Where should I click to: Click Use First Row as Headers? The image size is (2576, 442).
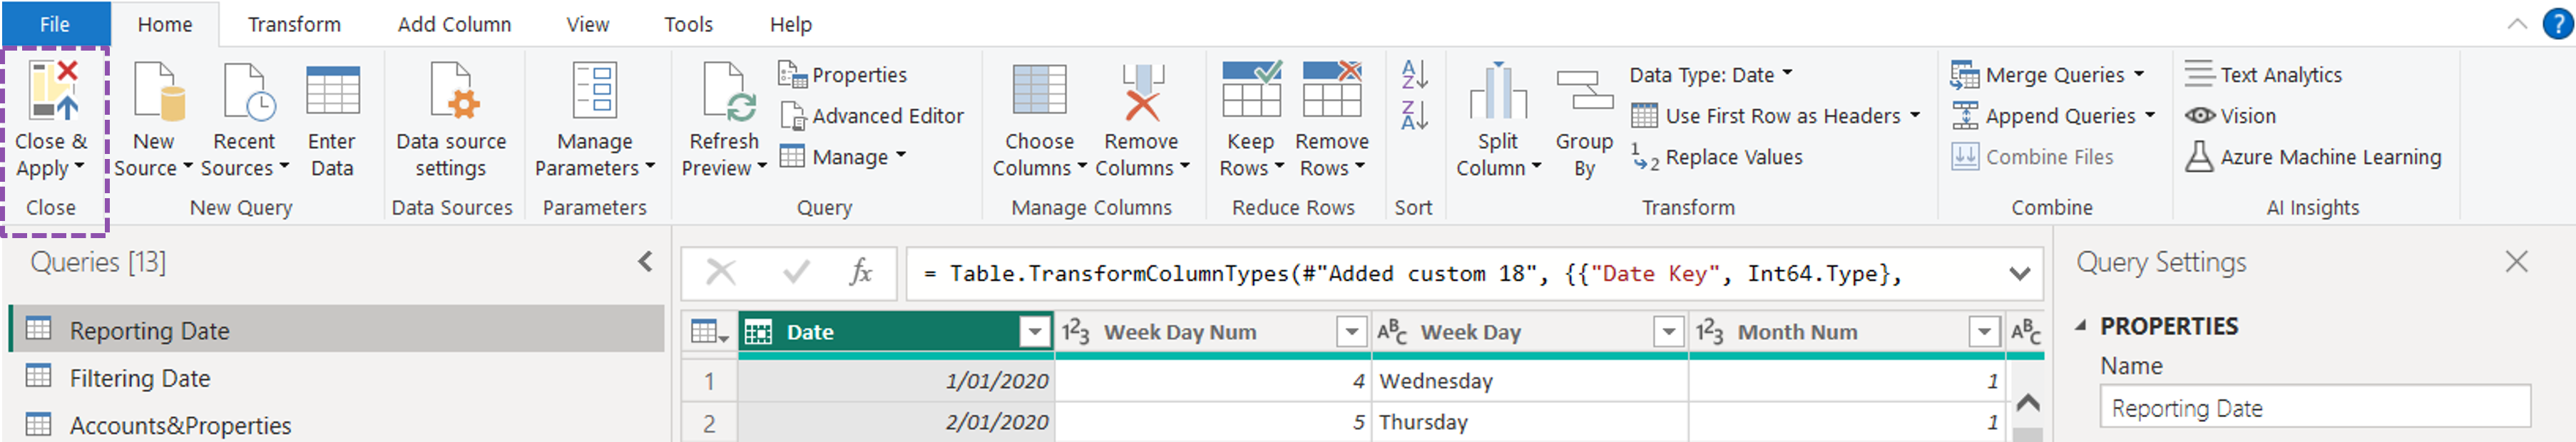pyautogui.click(x=1782, y=115)
